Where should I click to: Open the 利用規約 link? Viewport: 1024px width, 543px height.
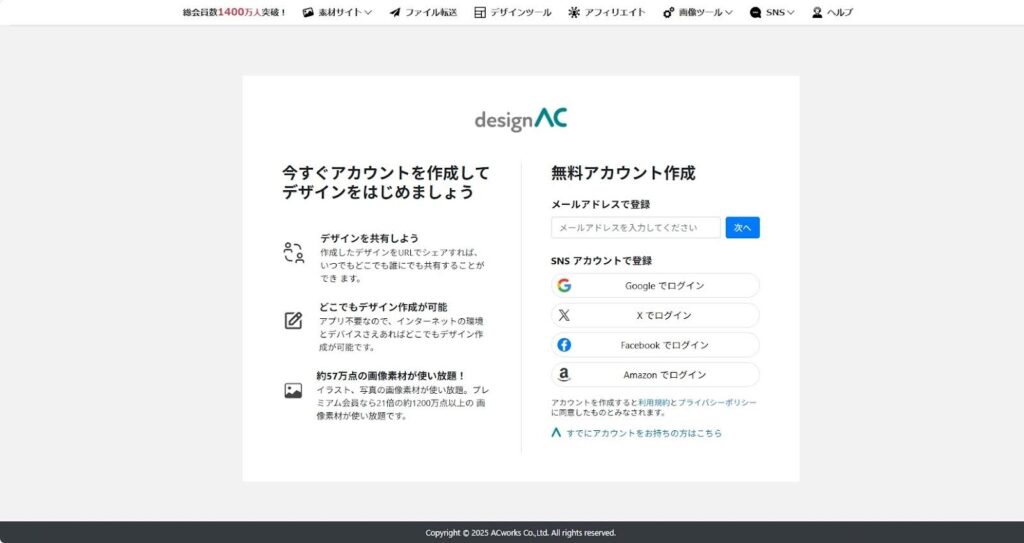pos(653,402)
